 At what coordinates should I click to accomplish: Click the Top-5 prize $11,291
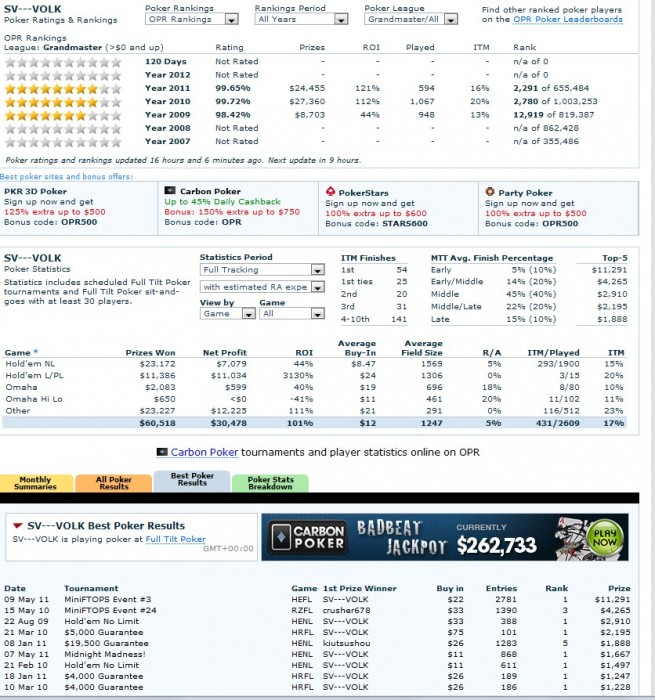click(609, 270)
